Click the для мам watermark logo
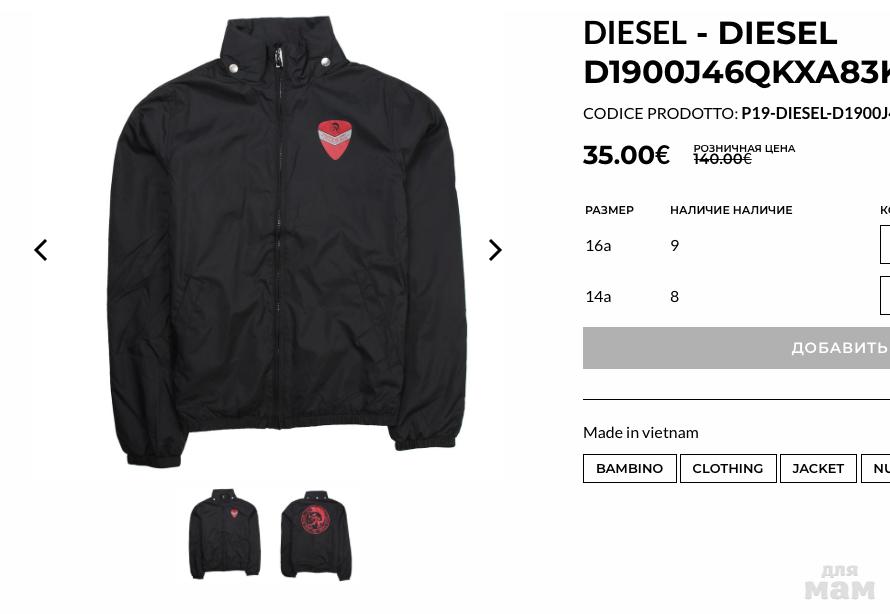The width and height of the screenshot is (890, 614). [x=839, y=582]
